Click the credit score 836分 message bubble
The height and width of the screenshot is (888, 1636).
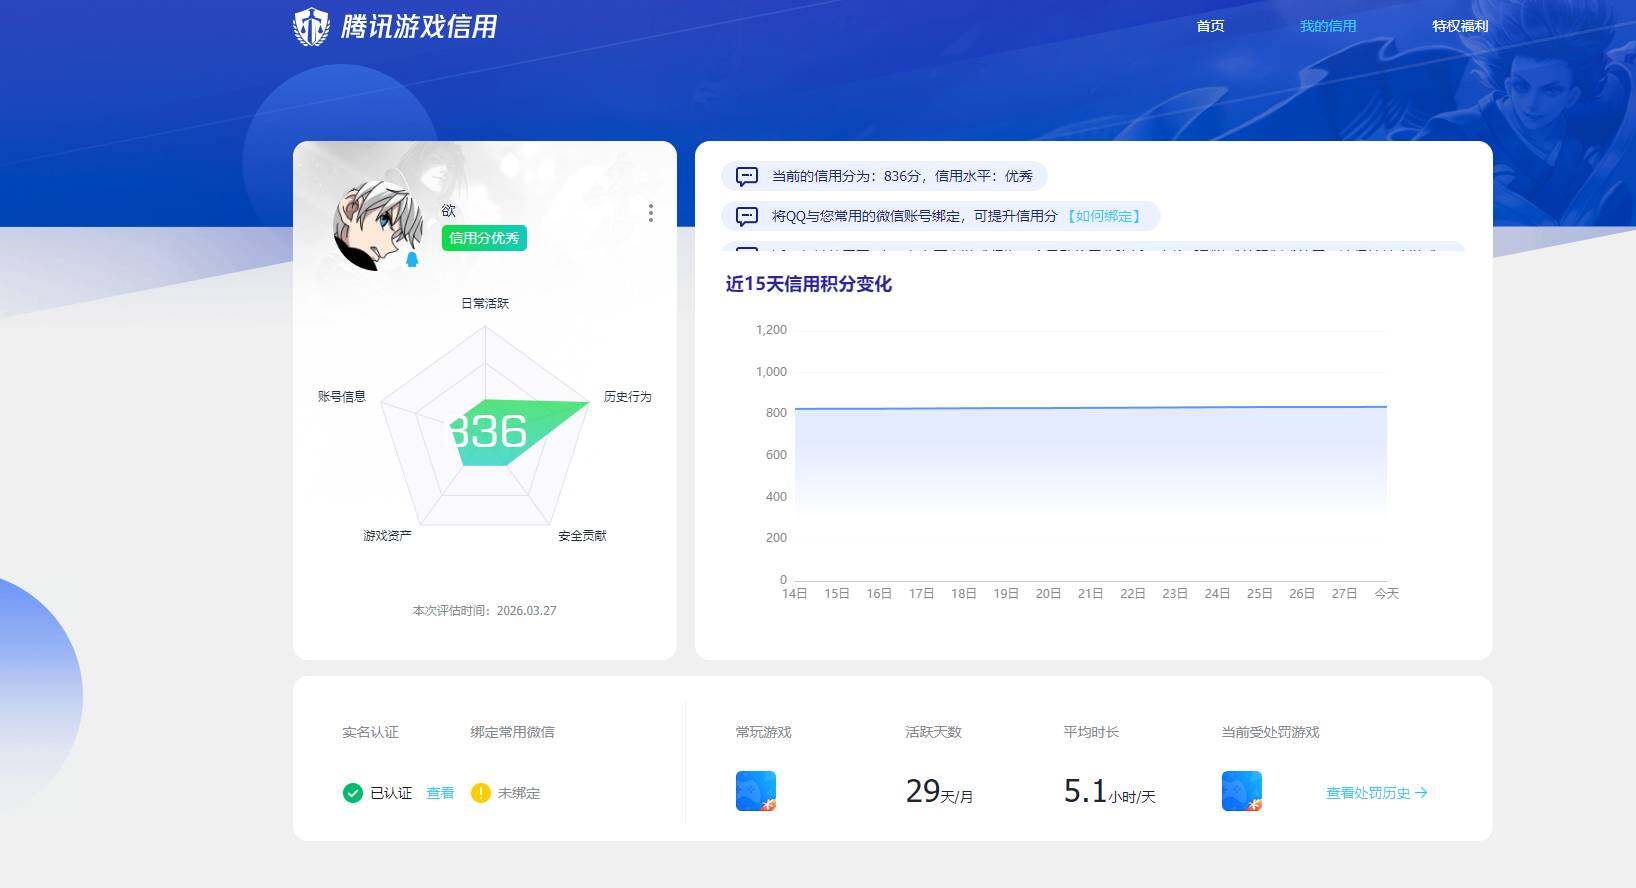(x=884, y=176)
